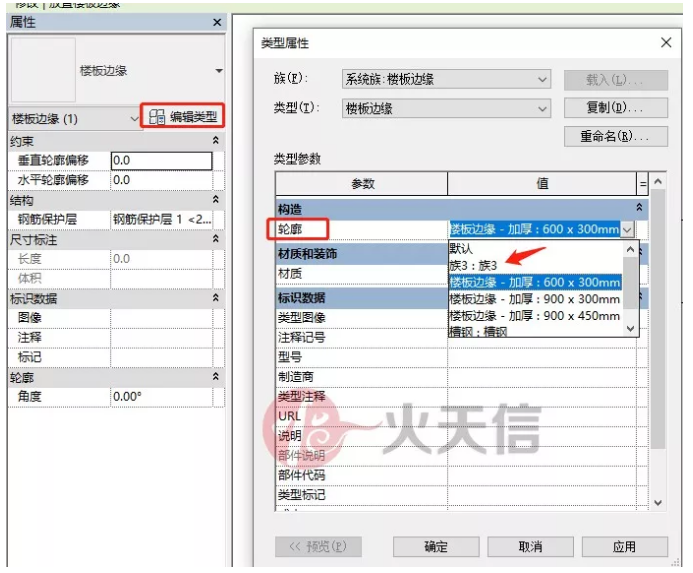The width and height of the screenshot is (693, 573).
Task: Select 楼板边缘 - 加厚 : 900 x 300mm option
Action: pos(536,299)
